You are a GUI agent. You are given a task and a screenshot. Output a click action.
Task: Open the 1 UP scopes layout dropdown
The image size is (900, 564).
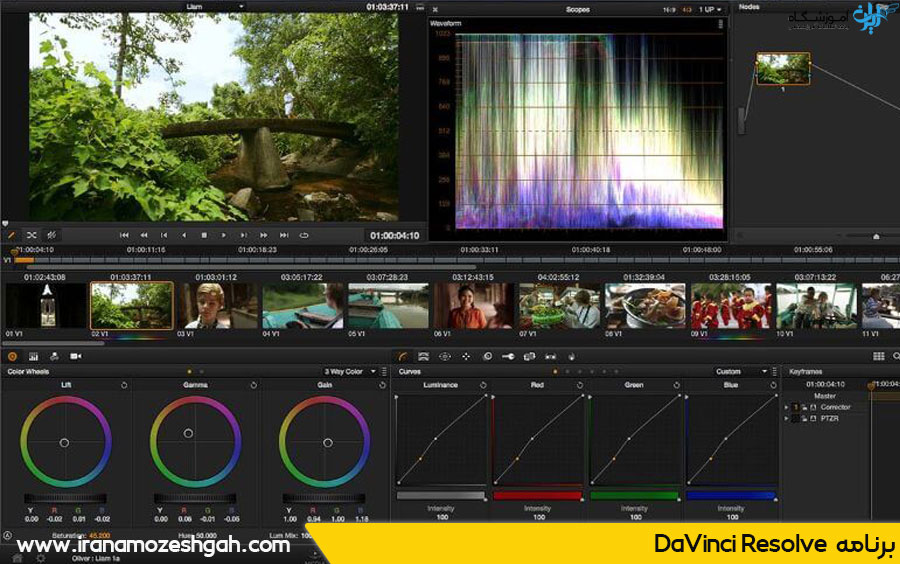point(710,10)
